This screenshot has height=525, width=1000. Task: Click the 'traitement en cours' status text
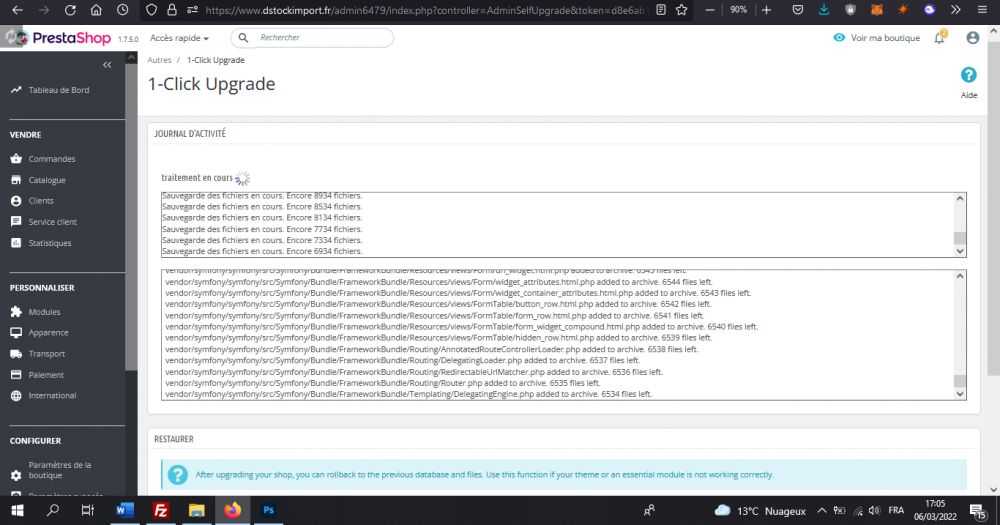coord(197,178)
